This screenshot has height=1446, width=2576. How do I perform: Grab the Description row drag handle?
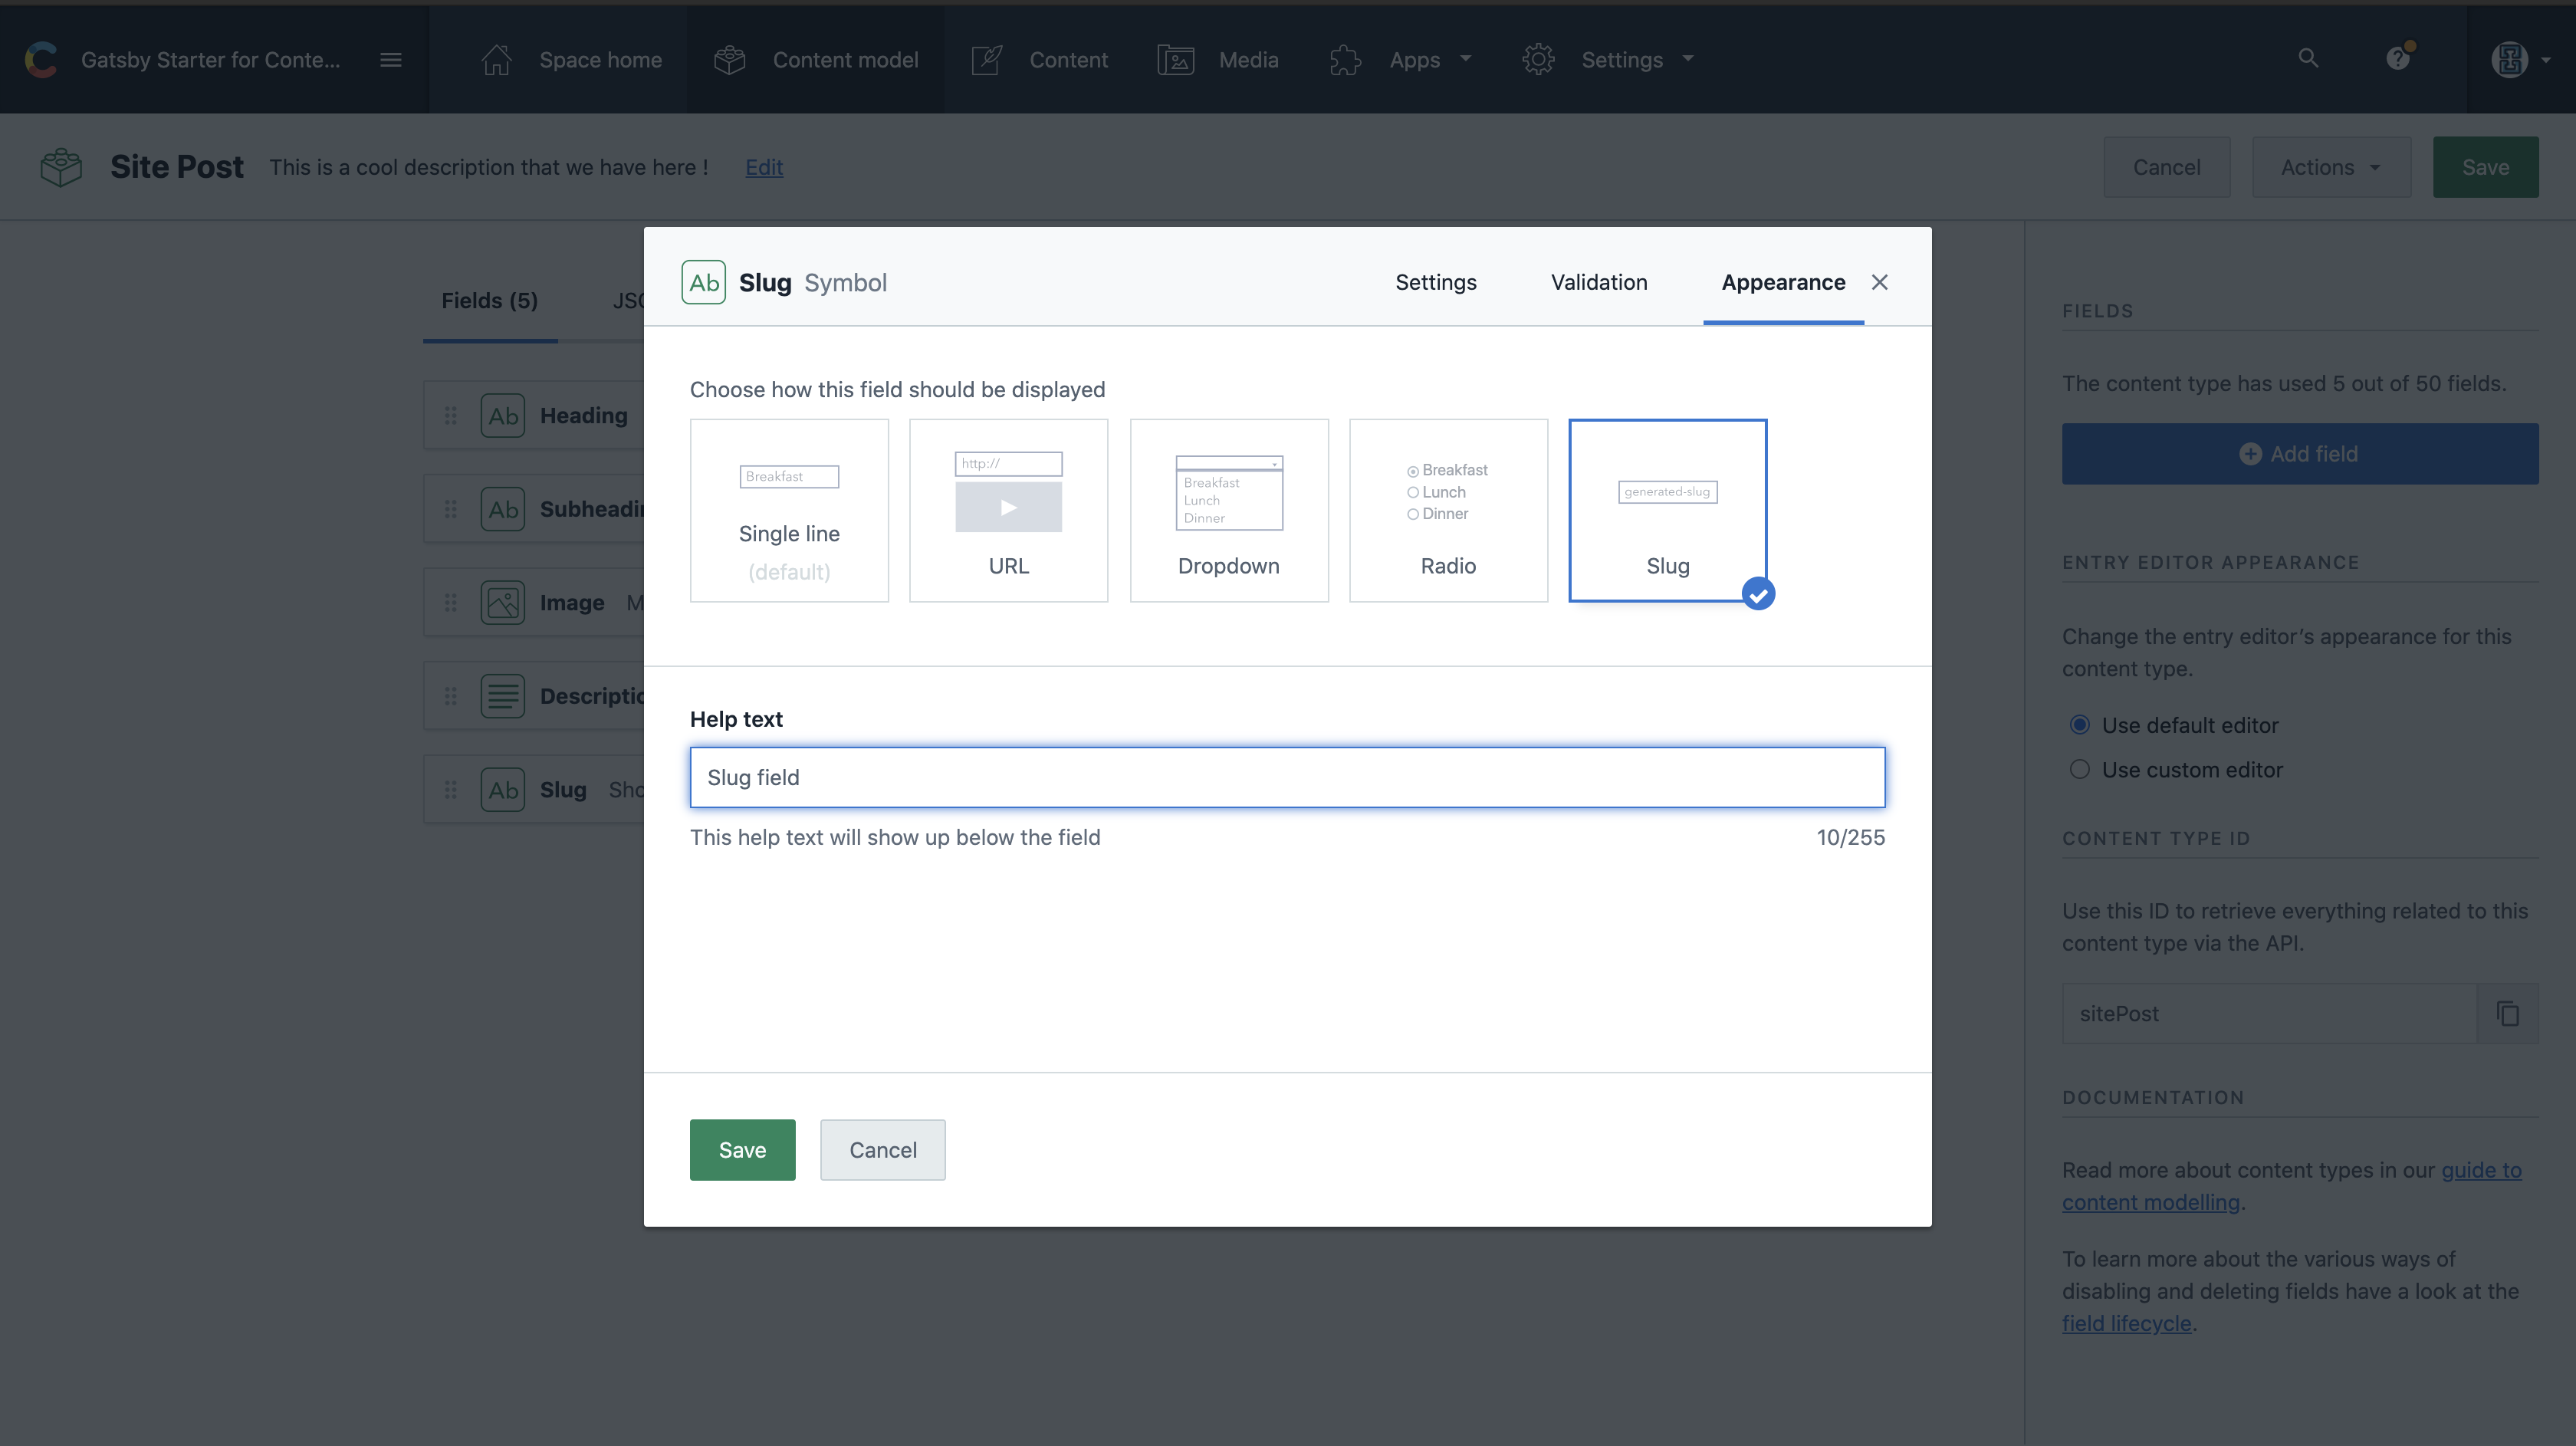click(x=451, y=696)
